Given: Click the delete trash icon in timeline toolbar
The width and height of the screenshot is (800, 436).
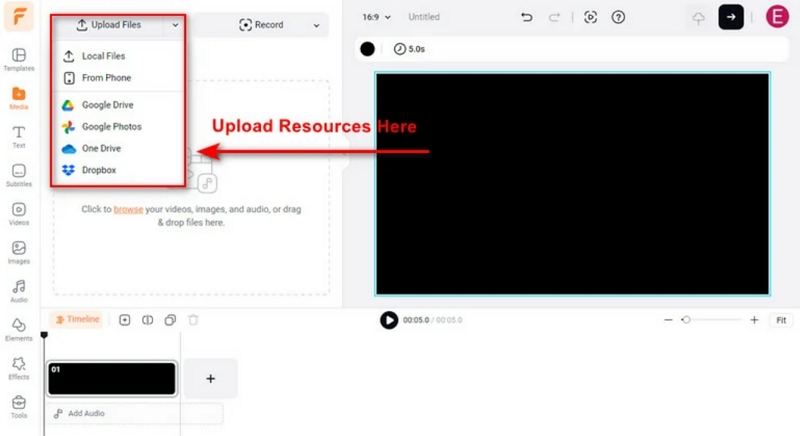Looking at the screenshot, I should [193, 320].
